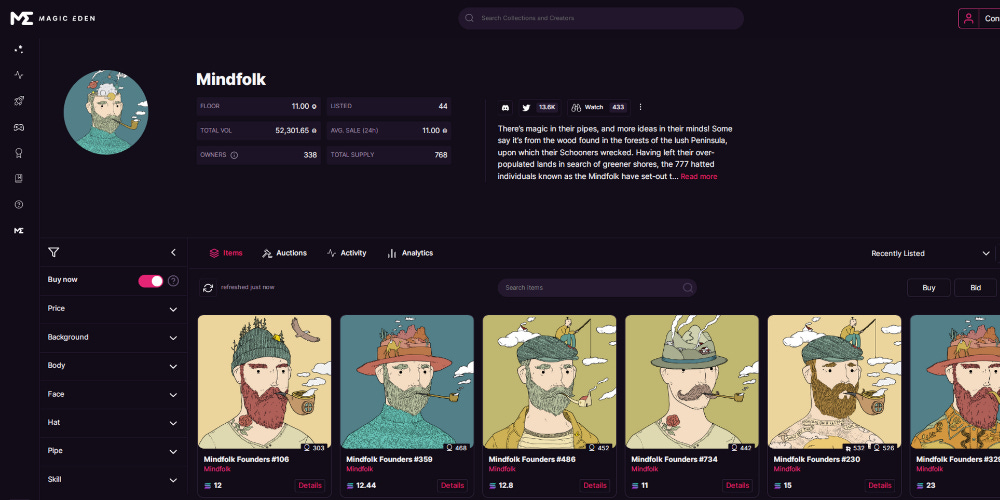Image resolution: width=1000 pixels, height=500 pixels.
Task: Click the search magnifier in Search items
Action: click(688, 288)
